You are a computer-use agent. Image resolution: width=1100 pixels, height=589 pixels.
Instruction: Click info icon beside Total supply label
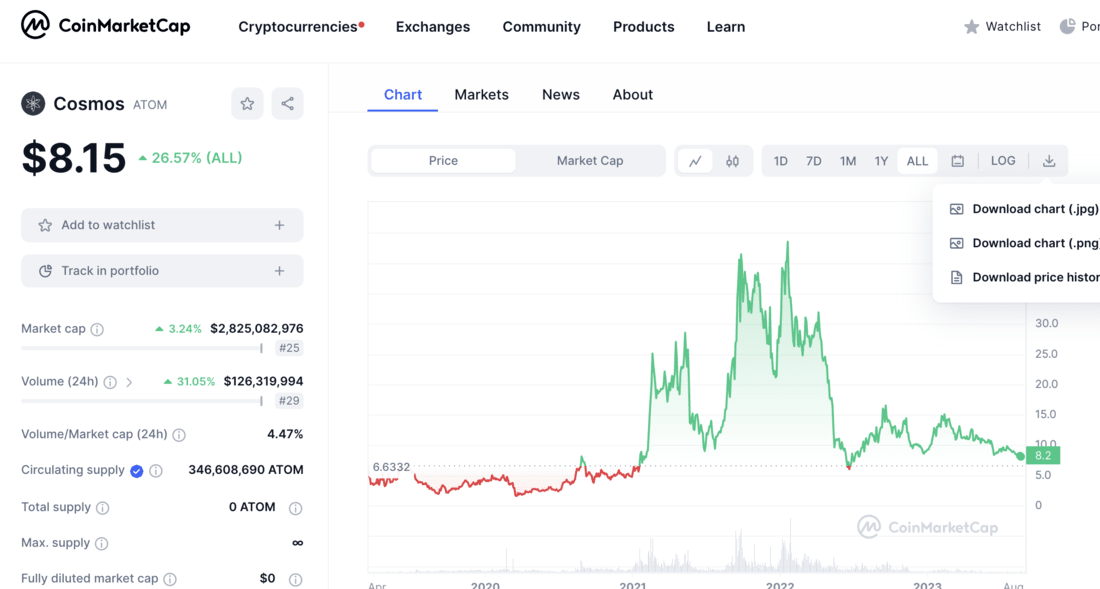click(102, 508)
